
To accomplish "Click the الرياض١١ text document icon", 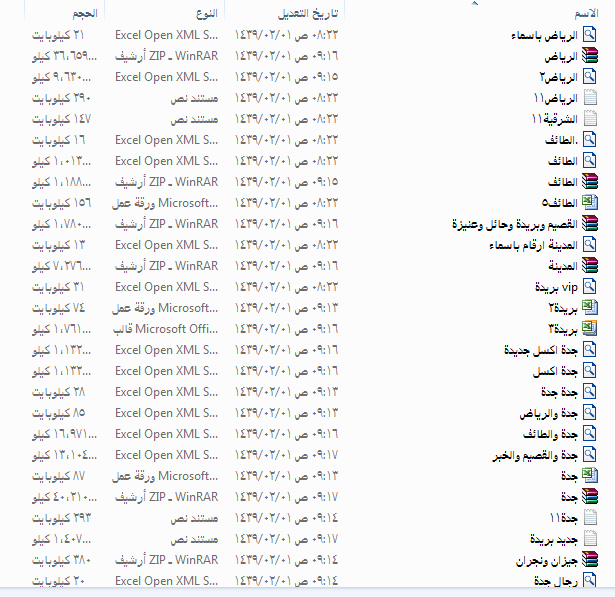I will tap(590, 97).
